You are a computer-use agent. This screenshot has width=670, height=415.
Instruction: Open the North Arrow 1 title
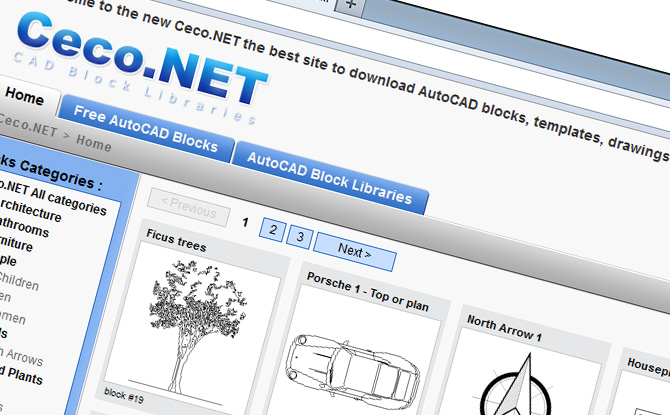pos(504,328)
